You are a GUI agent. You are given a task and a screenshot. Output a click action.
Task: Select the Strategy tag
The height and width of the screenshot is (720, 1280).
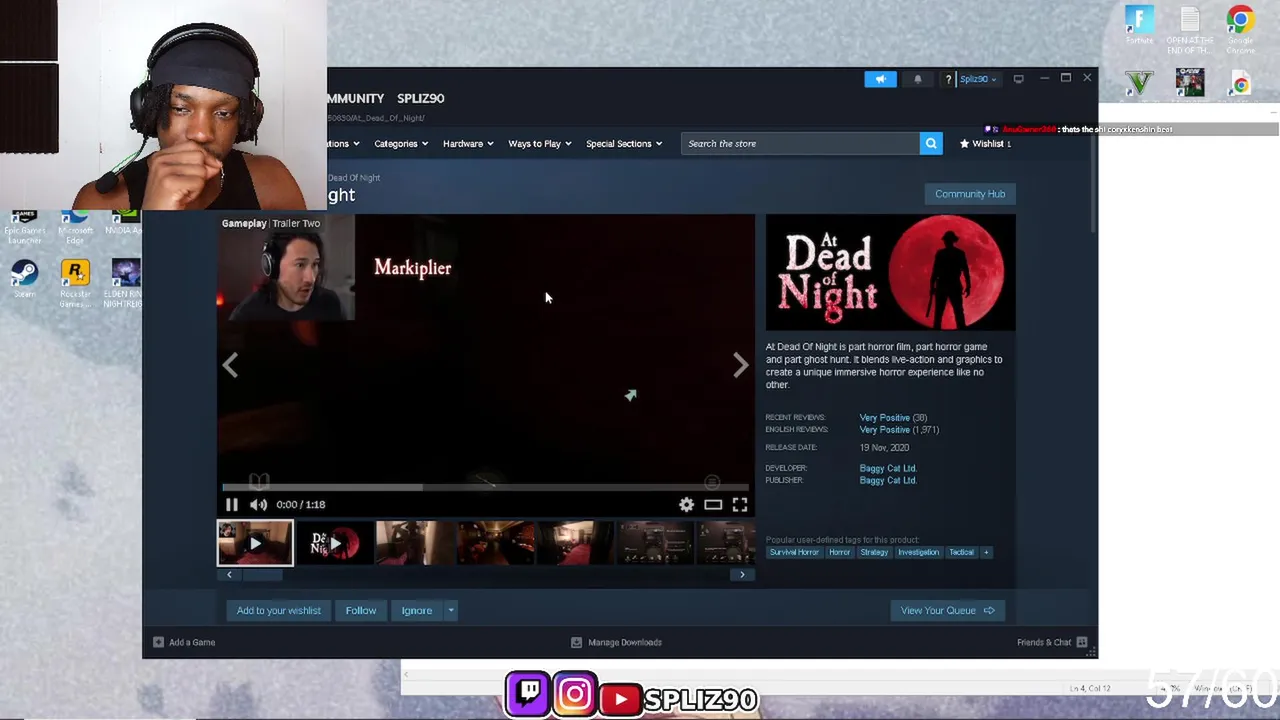point(874,552)
